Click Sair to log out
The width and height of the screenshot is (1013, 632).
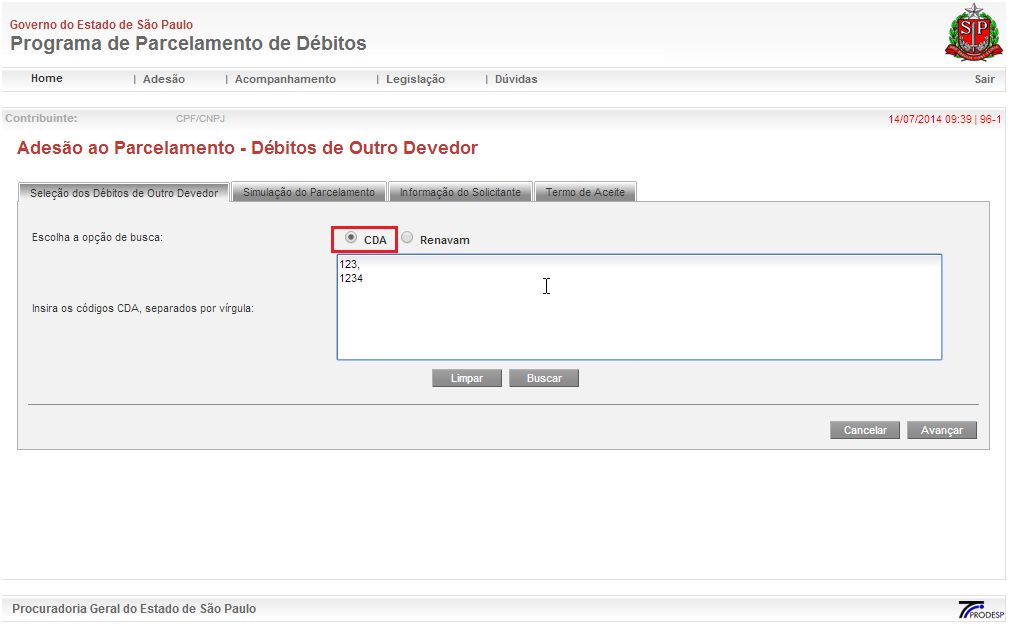click(984, 79)
